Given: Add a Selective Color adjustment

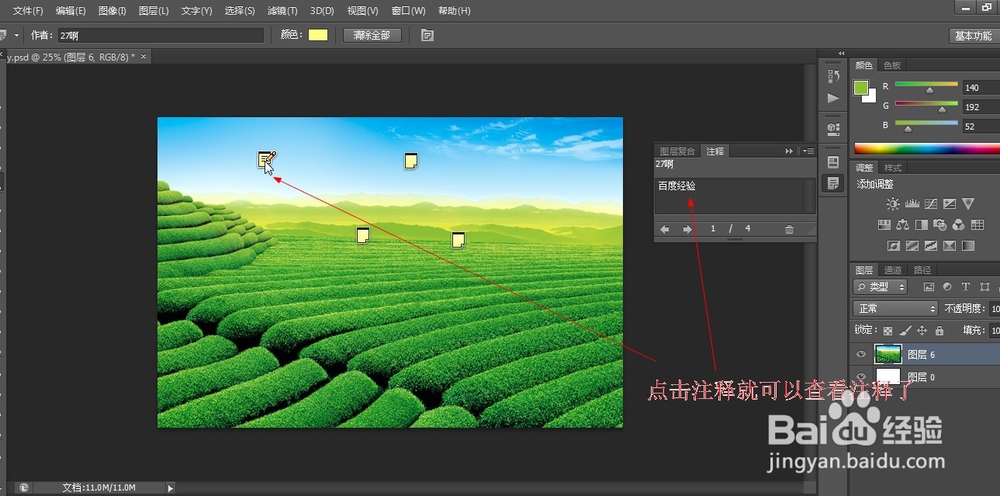Looking at the screenshot, I should click(950, 245).
